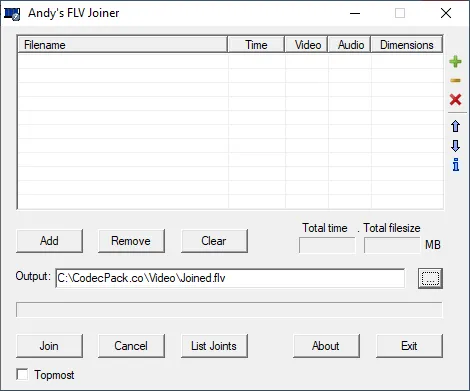This screenshot has width=470, height=391.
Task: Sort list by Filename column header
Action: point(122,45)
